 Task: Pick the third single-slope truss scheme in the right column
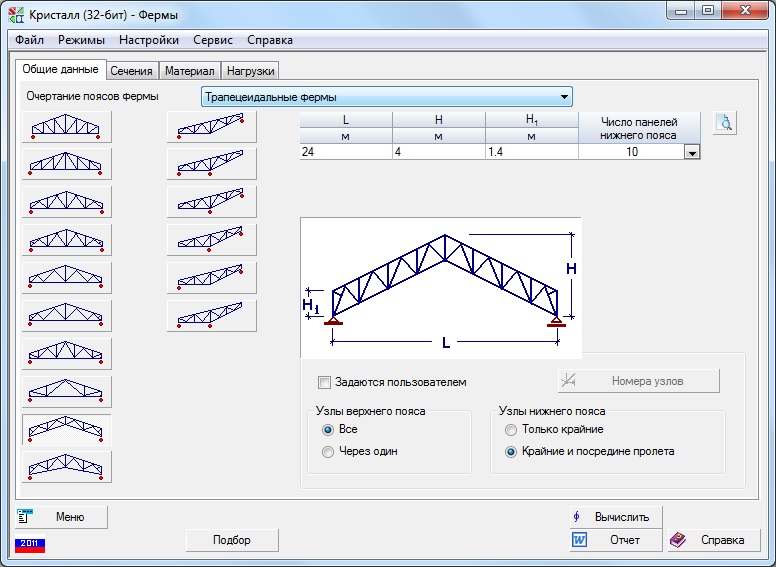(212, 202)
